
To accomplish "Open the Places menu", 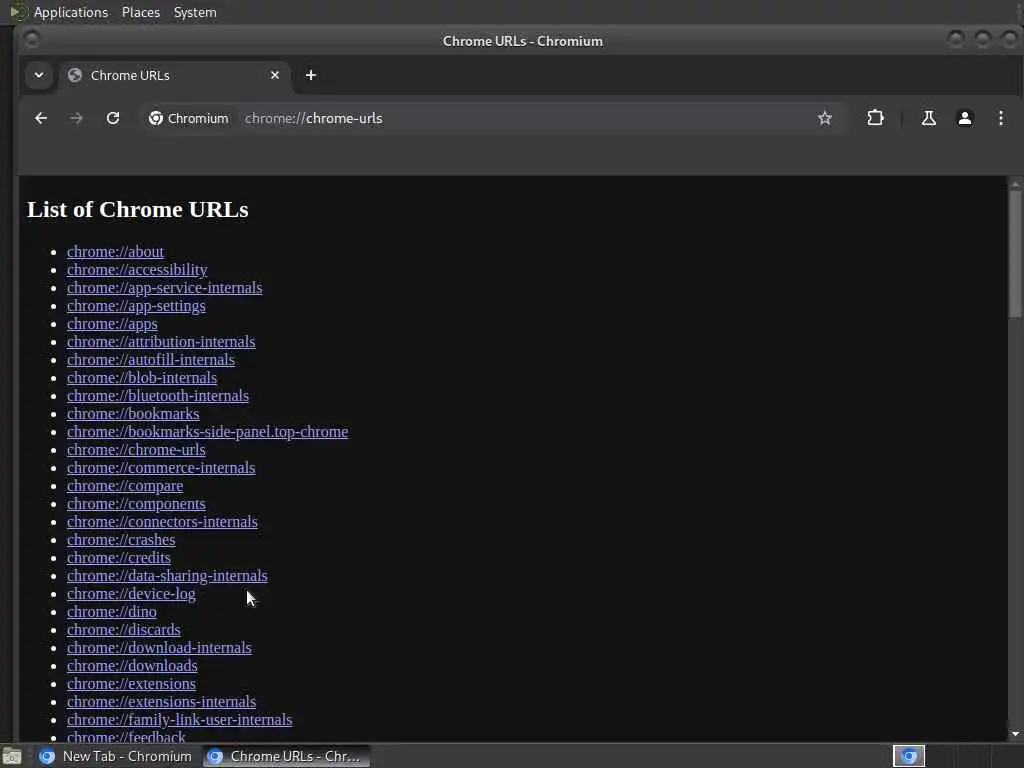I will tap(141, 12).
